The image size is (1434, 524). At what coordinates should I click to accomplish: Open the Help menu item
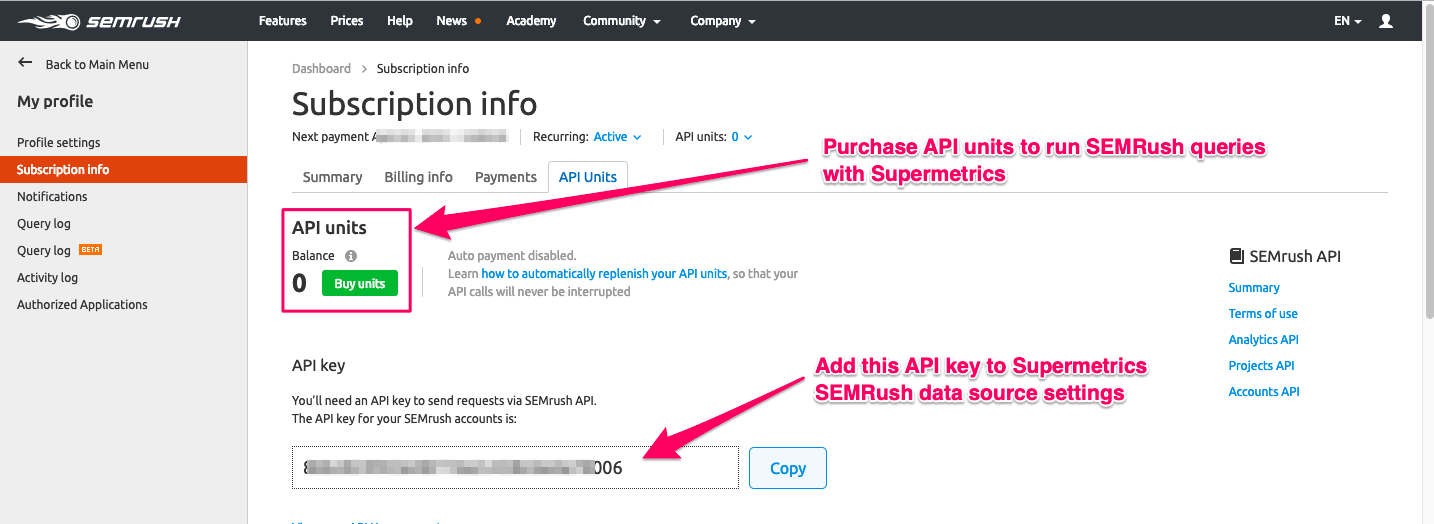[x=400, y=20]
